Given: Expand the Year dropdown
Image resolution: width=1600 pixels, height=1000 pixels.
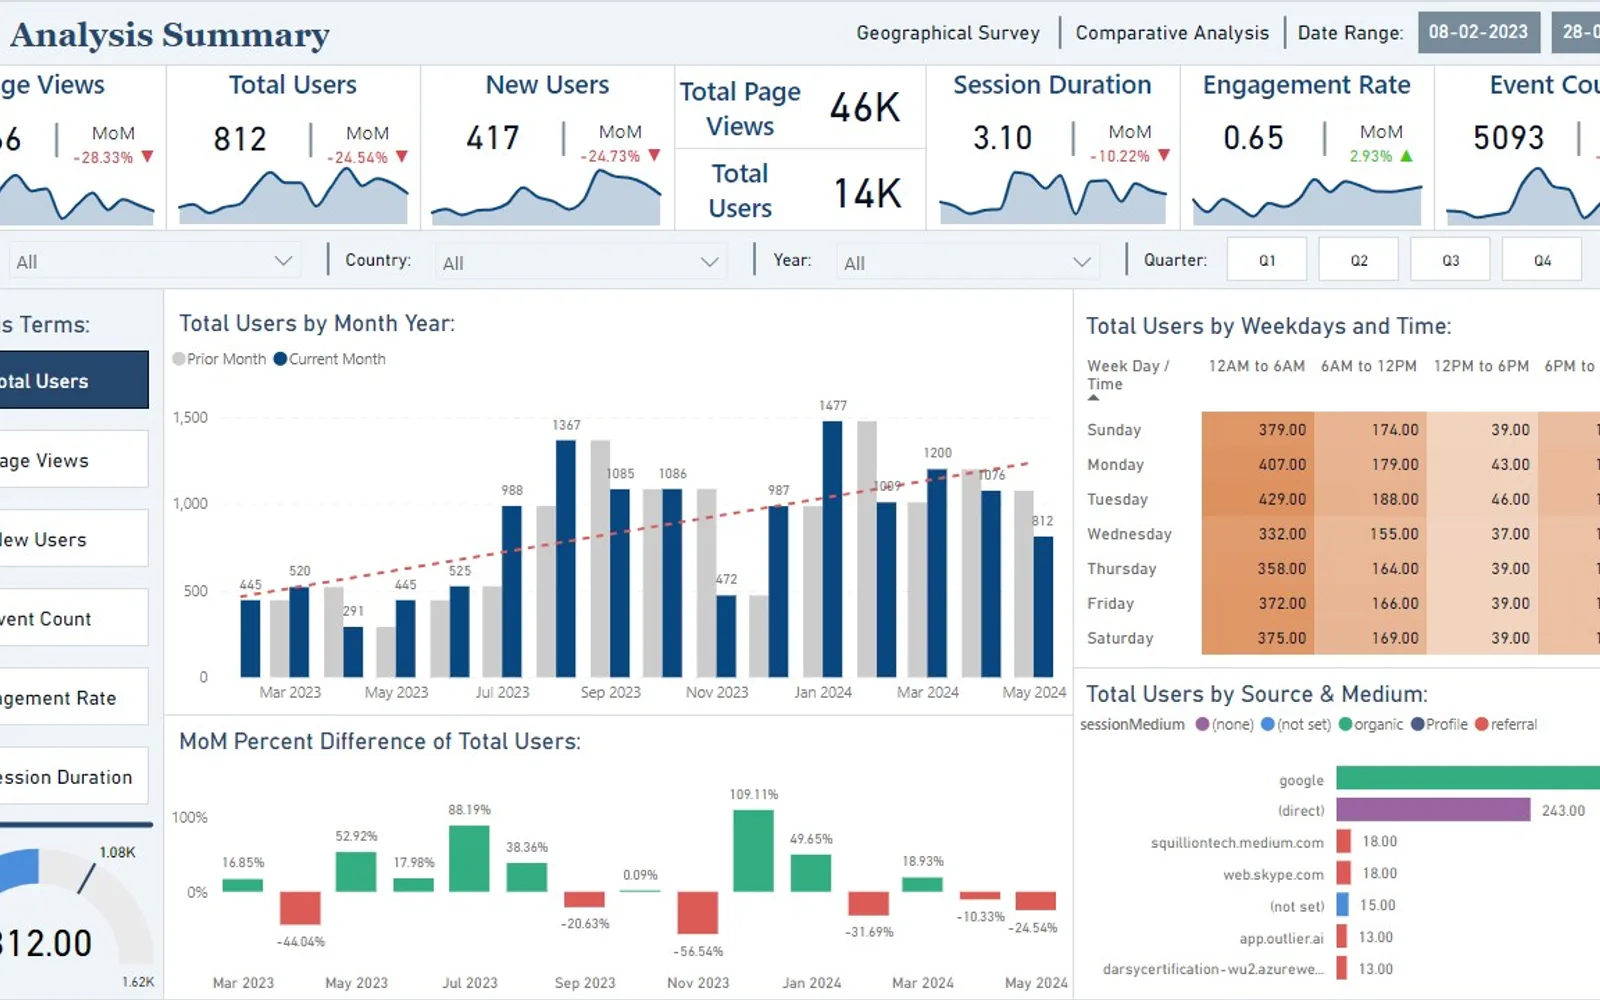Looking at the screenshot, I should coord(966,262).
